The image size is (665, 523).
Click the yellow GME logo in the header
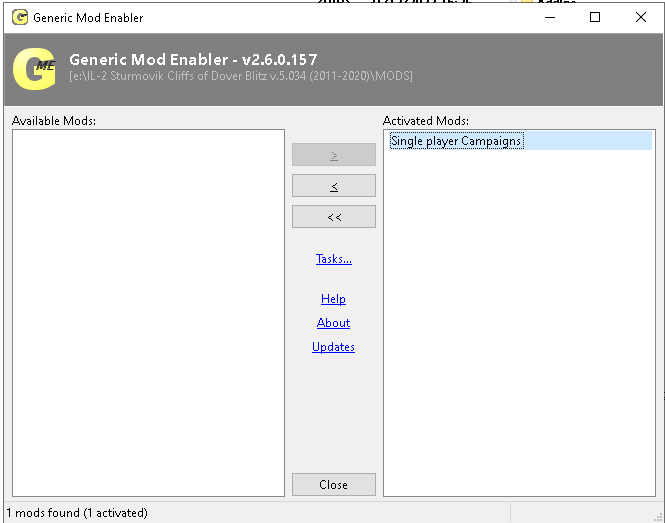[x=34, y=69]
